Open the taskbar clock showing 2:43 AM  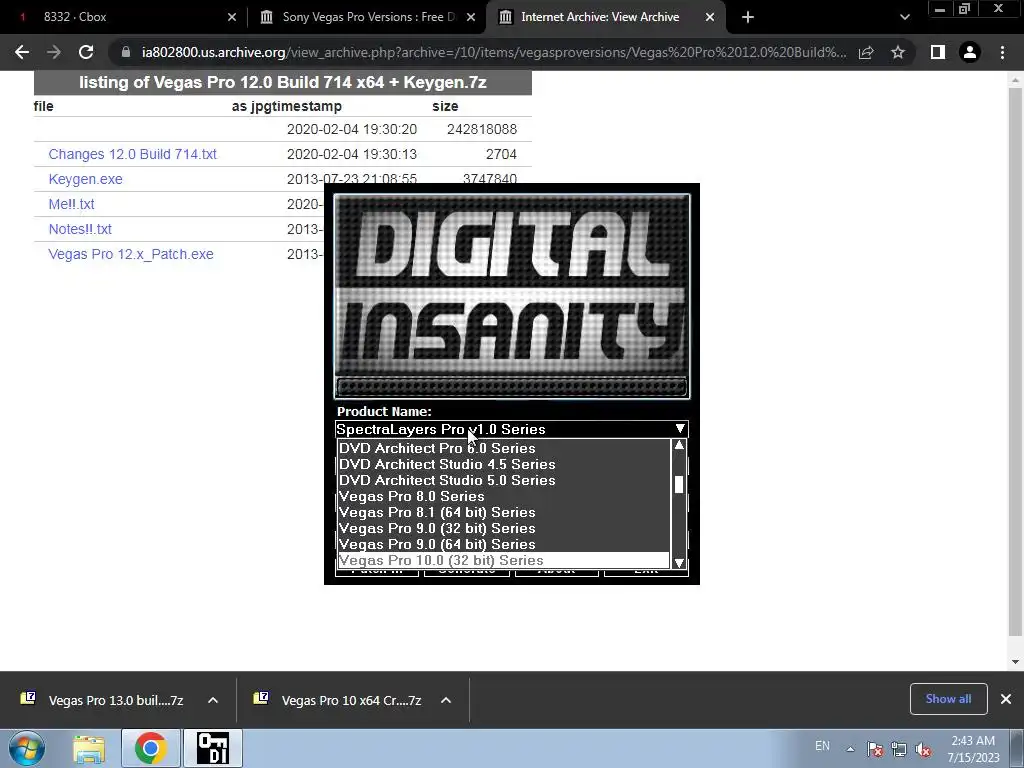[973, 749]
